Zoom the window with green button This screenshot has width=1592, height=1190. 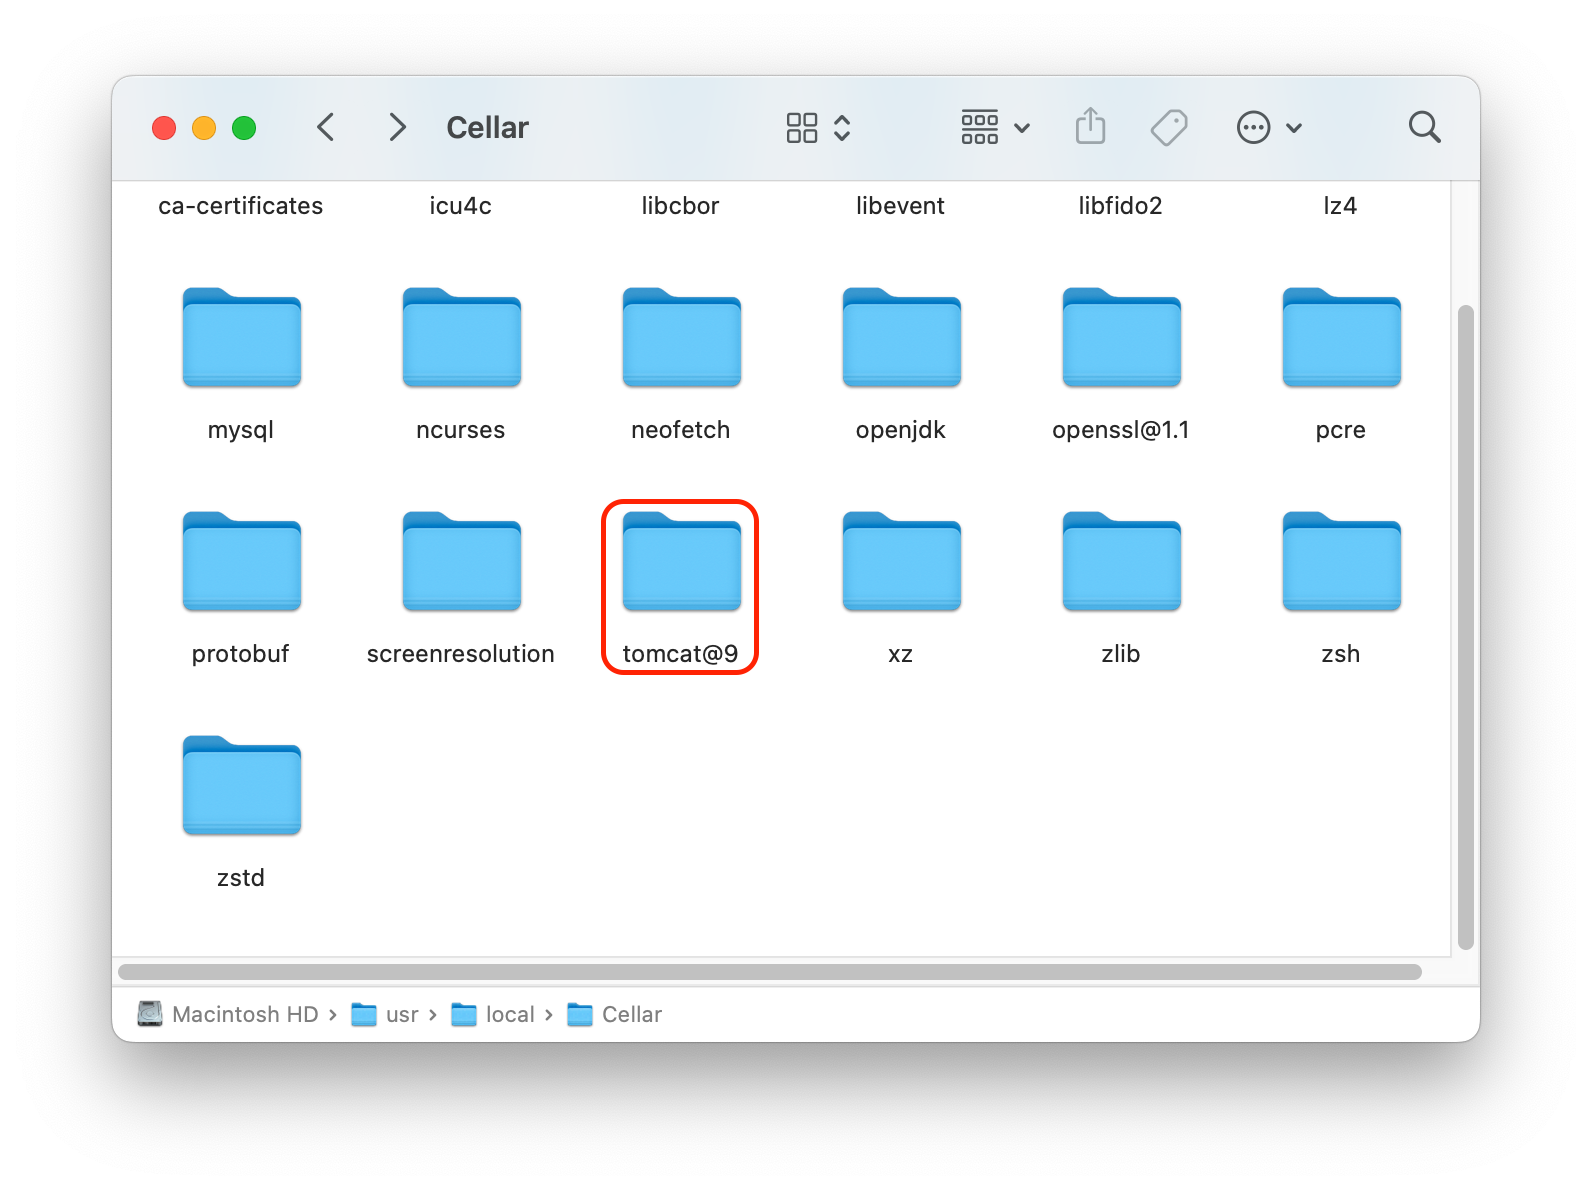244,128
